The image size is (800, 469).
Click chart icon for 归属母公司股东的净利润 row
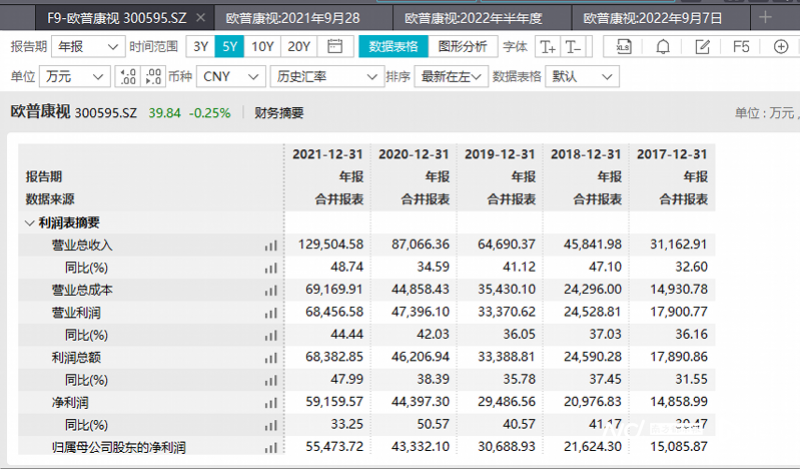click(271, 448)
